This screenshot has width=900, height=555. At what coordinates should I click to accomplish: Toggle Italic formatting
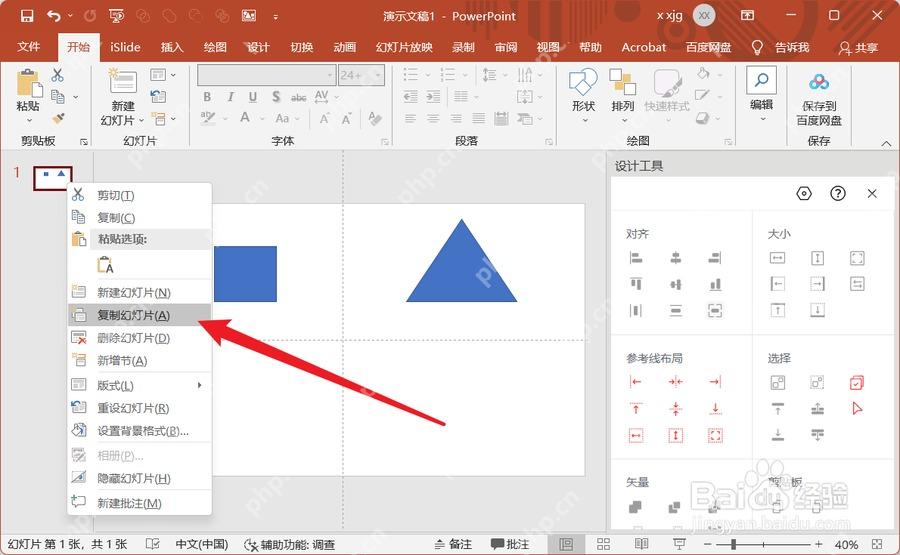click(x=230, y=97)
